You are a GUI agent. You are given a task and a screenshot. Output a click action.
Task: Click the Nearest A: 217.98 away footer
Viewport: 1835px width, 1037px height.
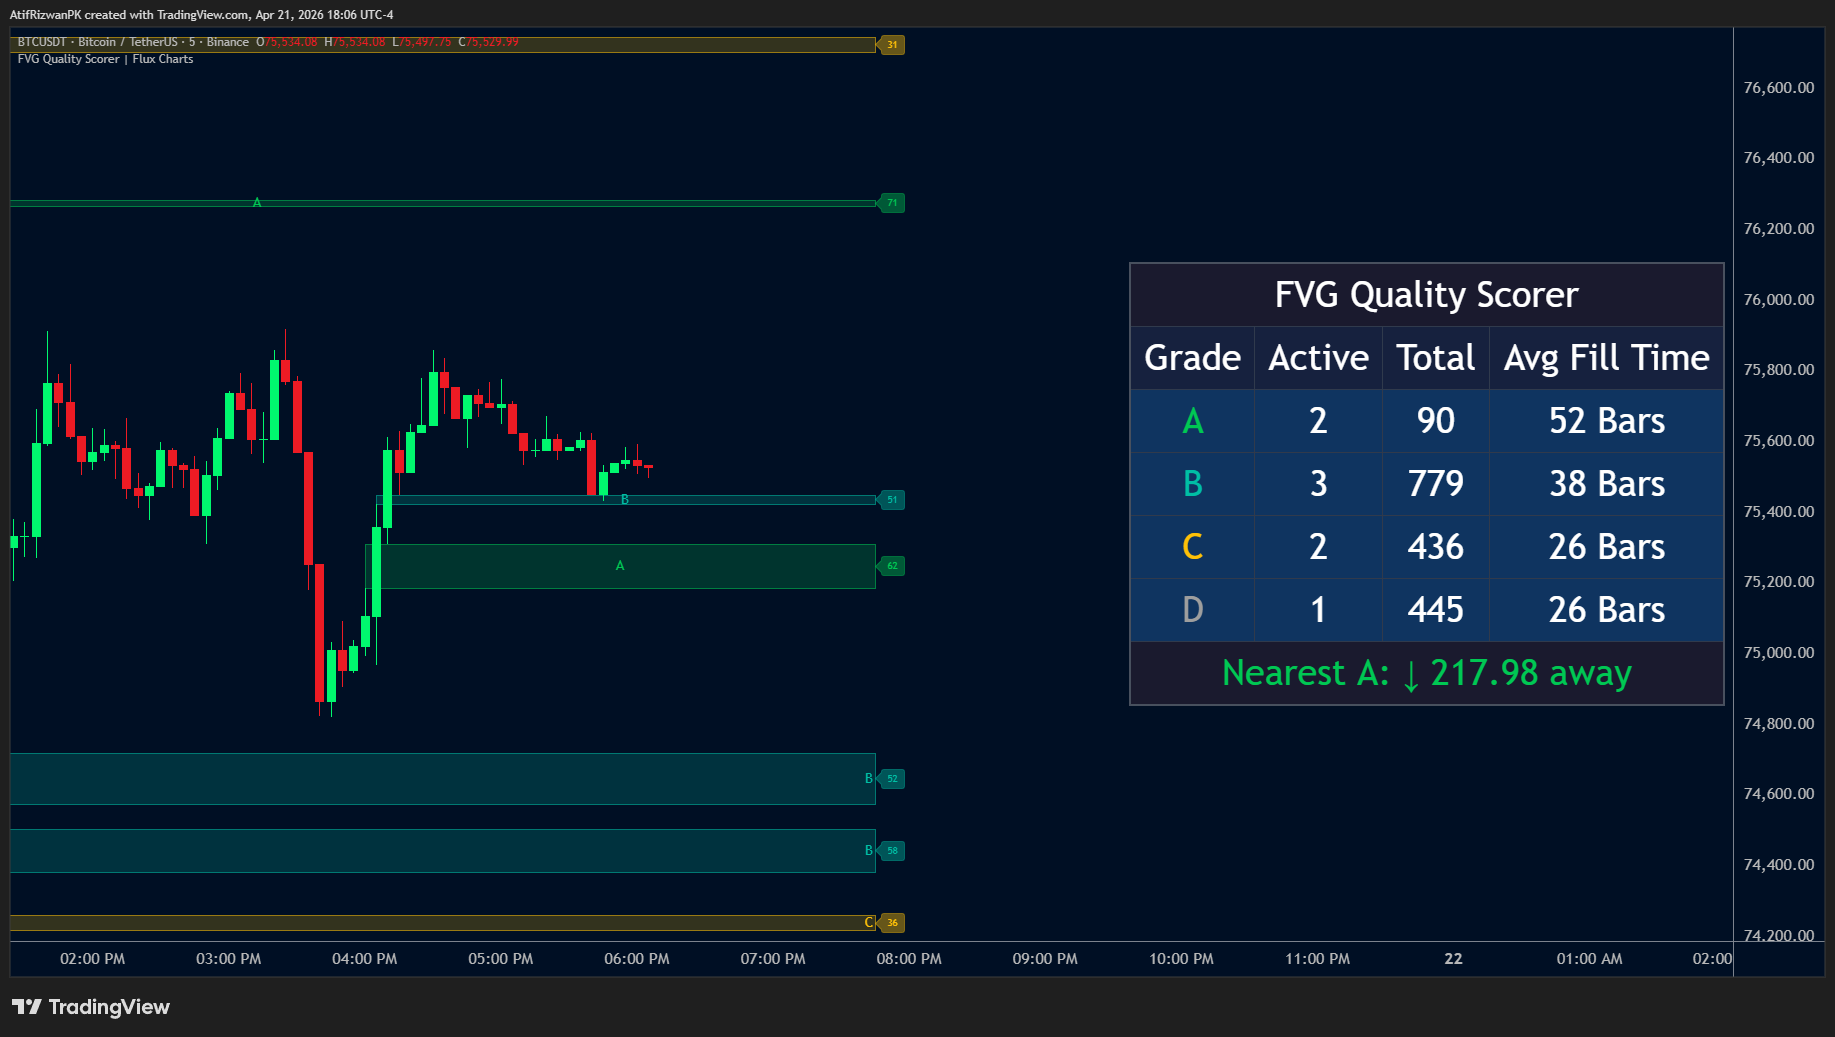(x=1426, y=673)
